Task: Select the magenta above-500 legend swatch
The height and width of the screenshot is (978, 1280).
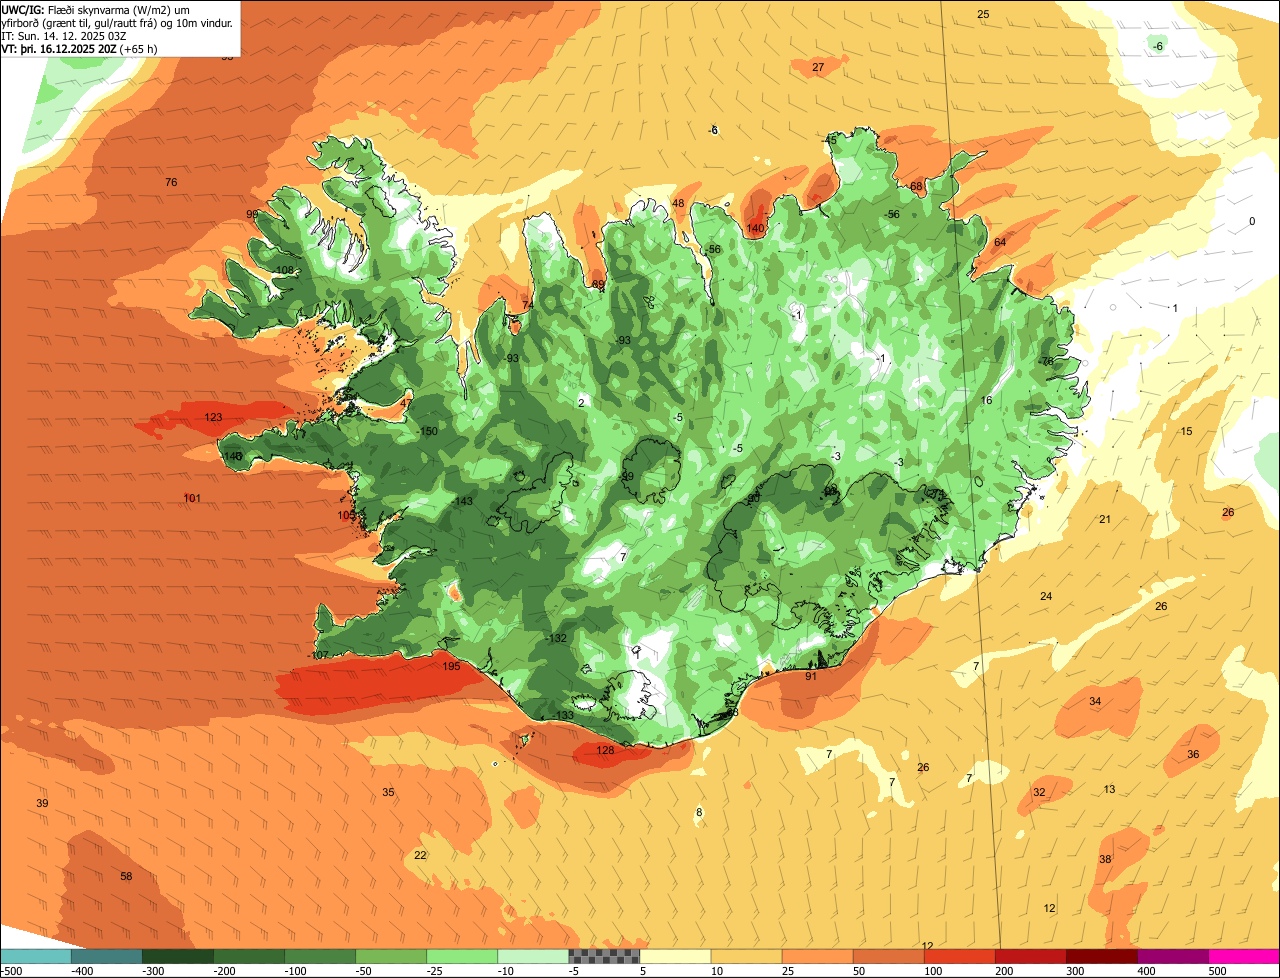Action: [1243, 956]
